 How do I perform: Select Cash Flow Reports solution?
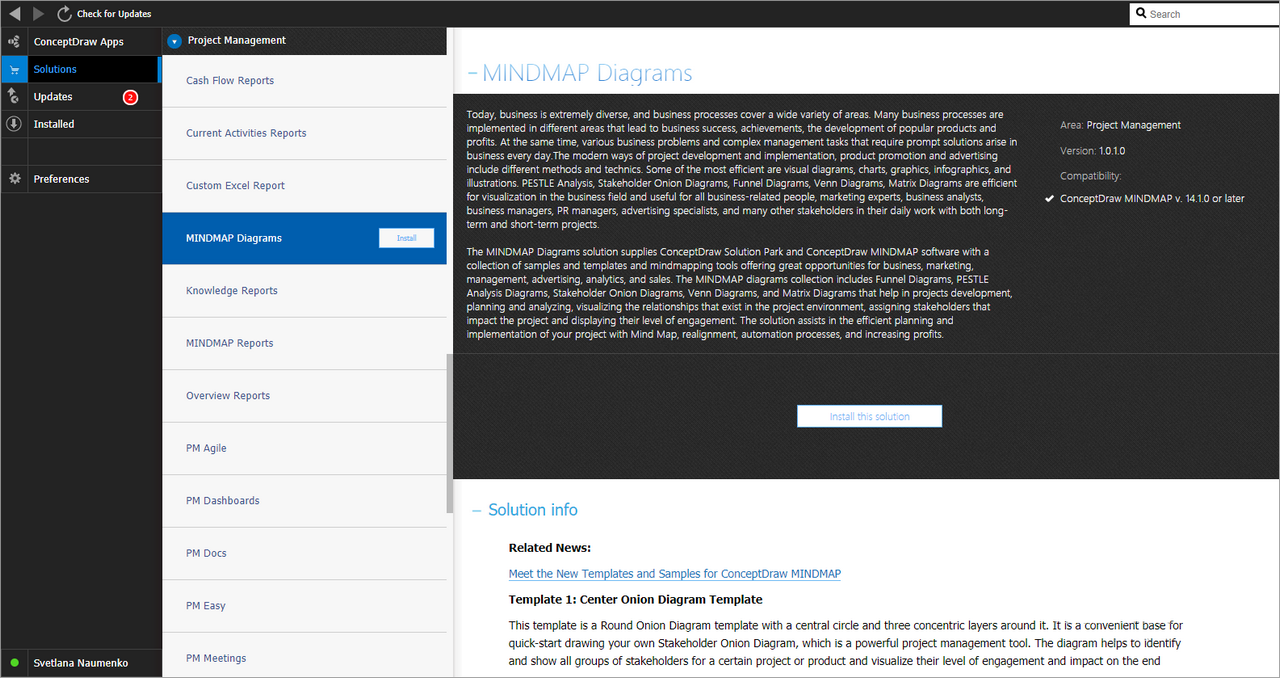click(305, 81)
